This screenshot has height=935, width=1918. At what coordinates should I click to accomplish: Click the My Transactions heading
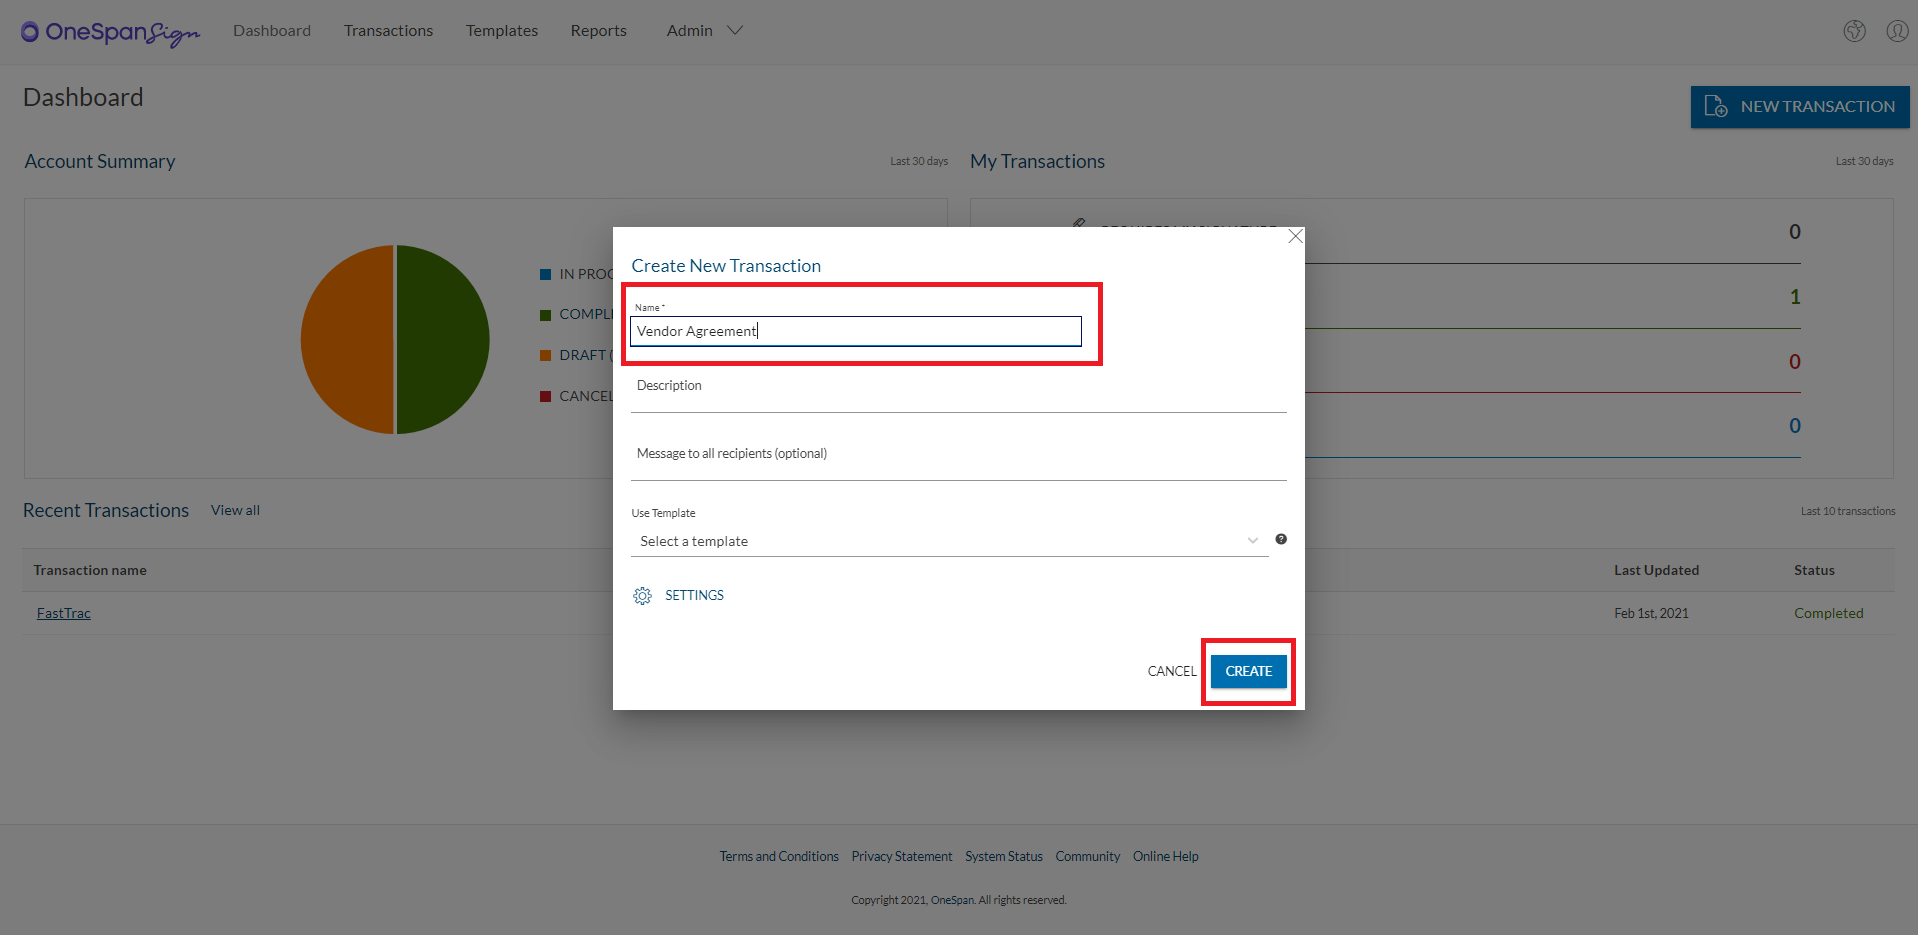(x=1038, y=161)
